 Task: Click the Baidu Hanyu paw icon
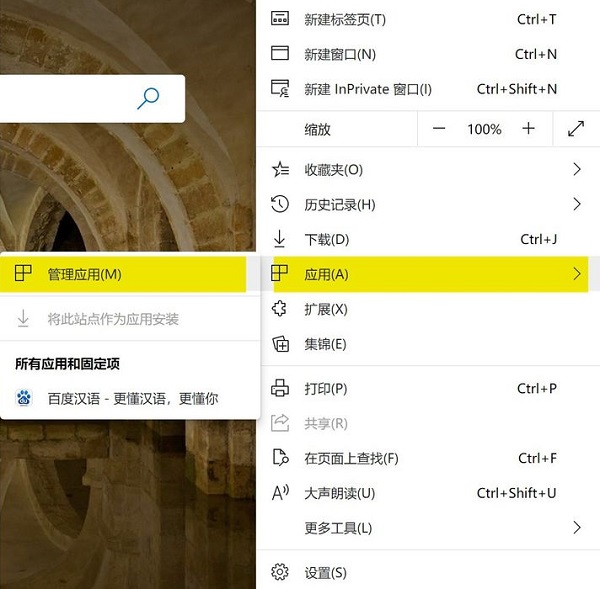click(24, 398)
